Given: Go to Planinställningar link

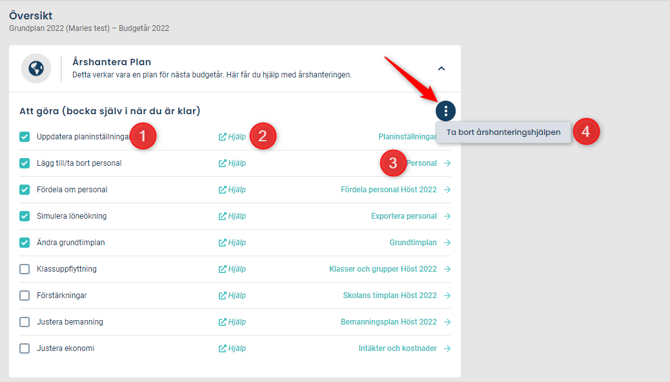Looking at the screenshot, I should coord(407,137).
